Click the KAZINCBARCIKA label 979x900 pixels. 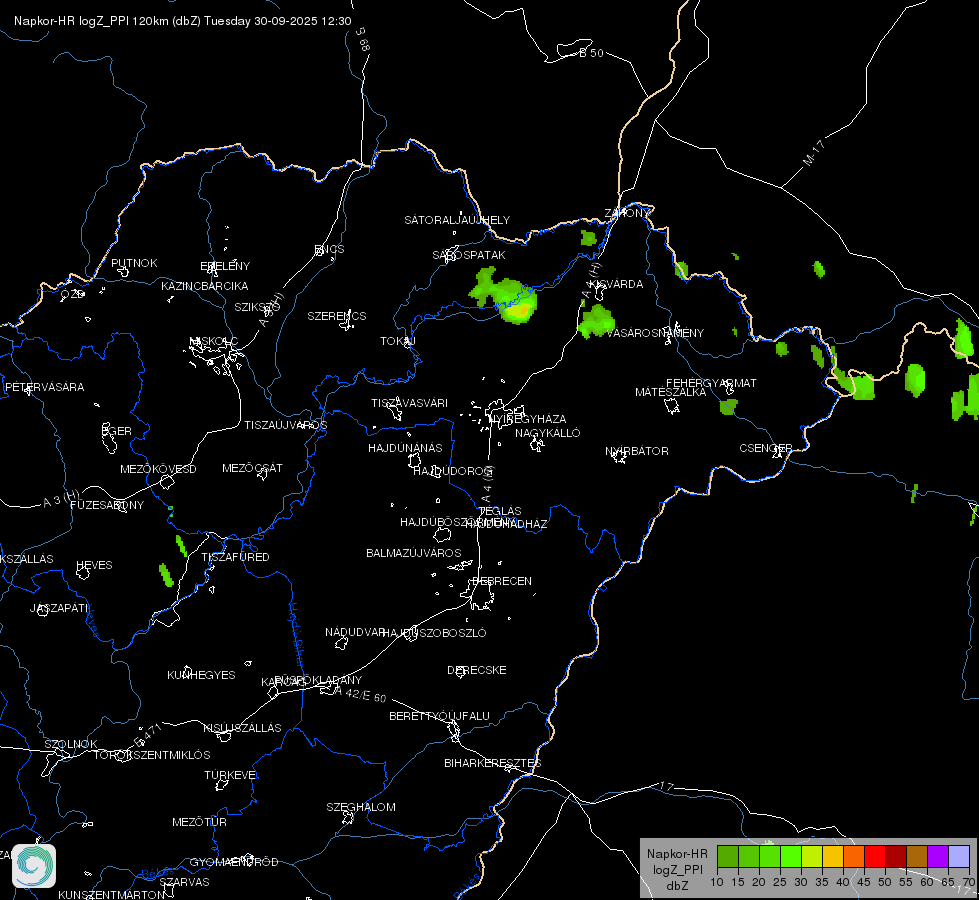point(205,286)
